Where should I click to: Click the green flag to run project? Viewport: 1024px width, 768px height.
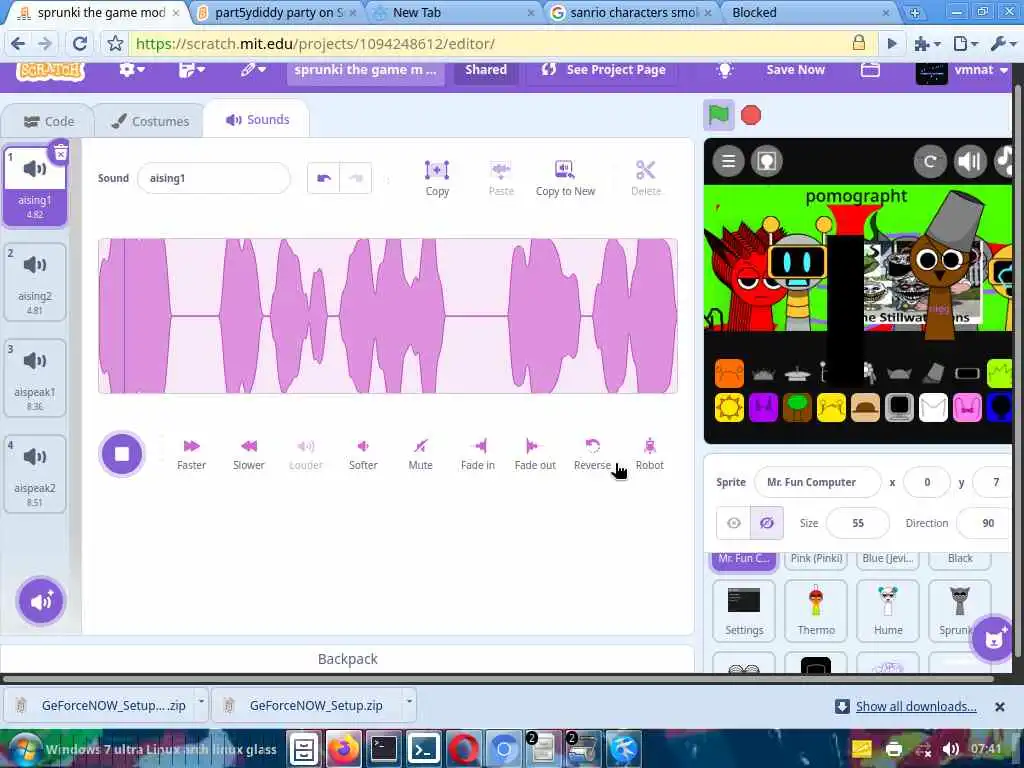(x=718, y=116)
